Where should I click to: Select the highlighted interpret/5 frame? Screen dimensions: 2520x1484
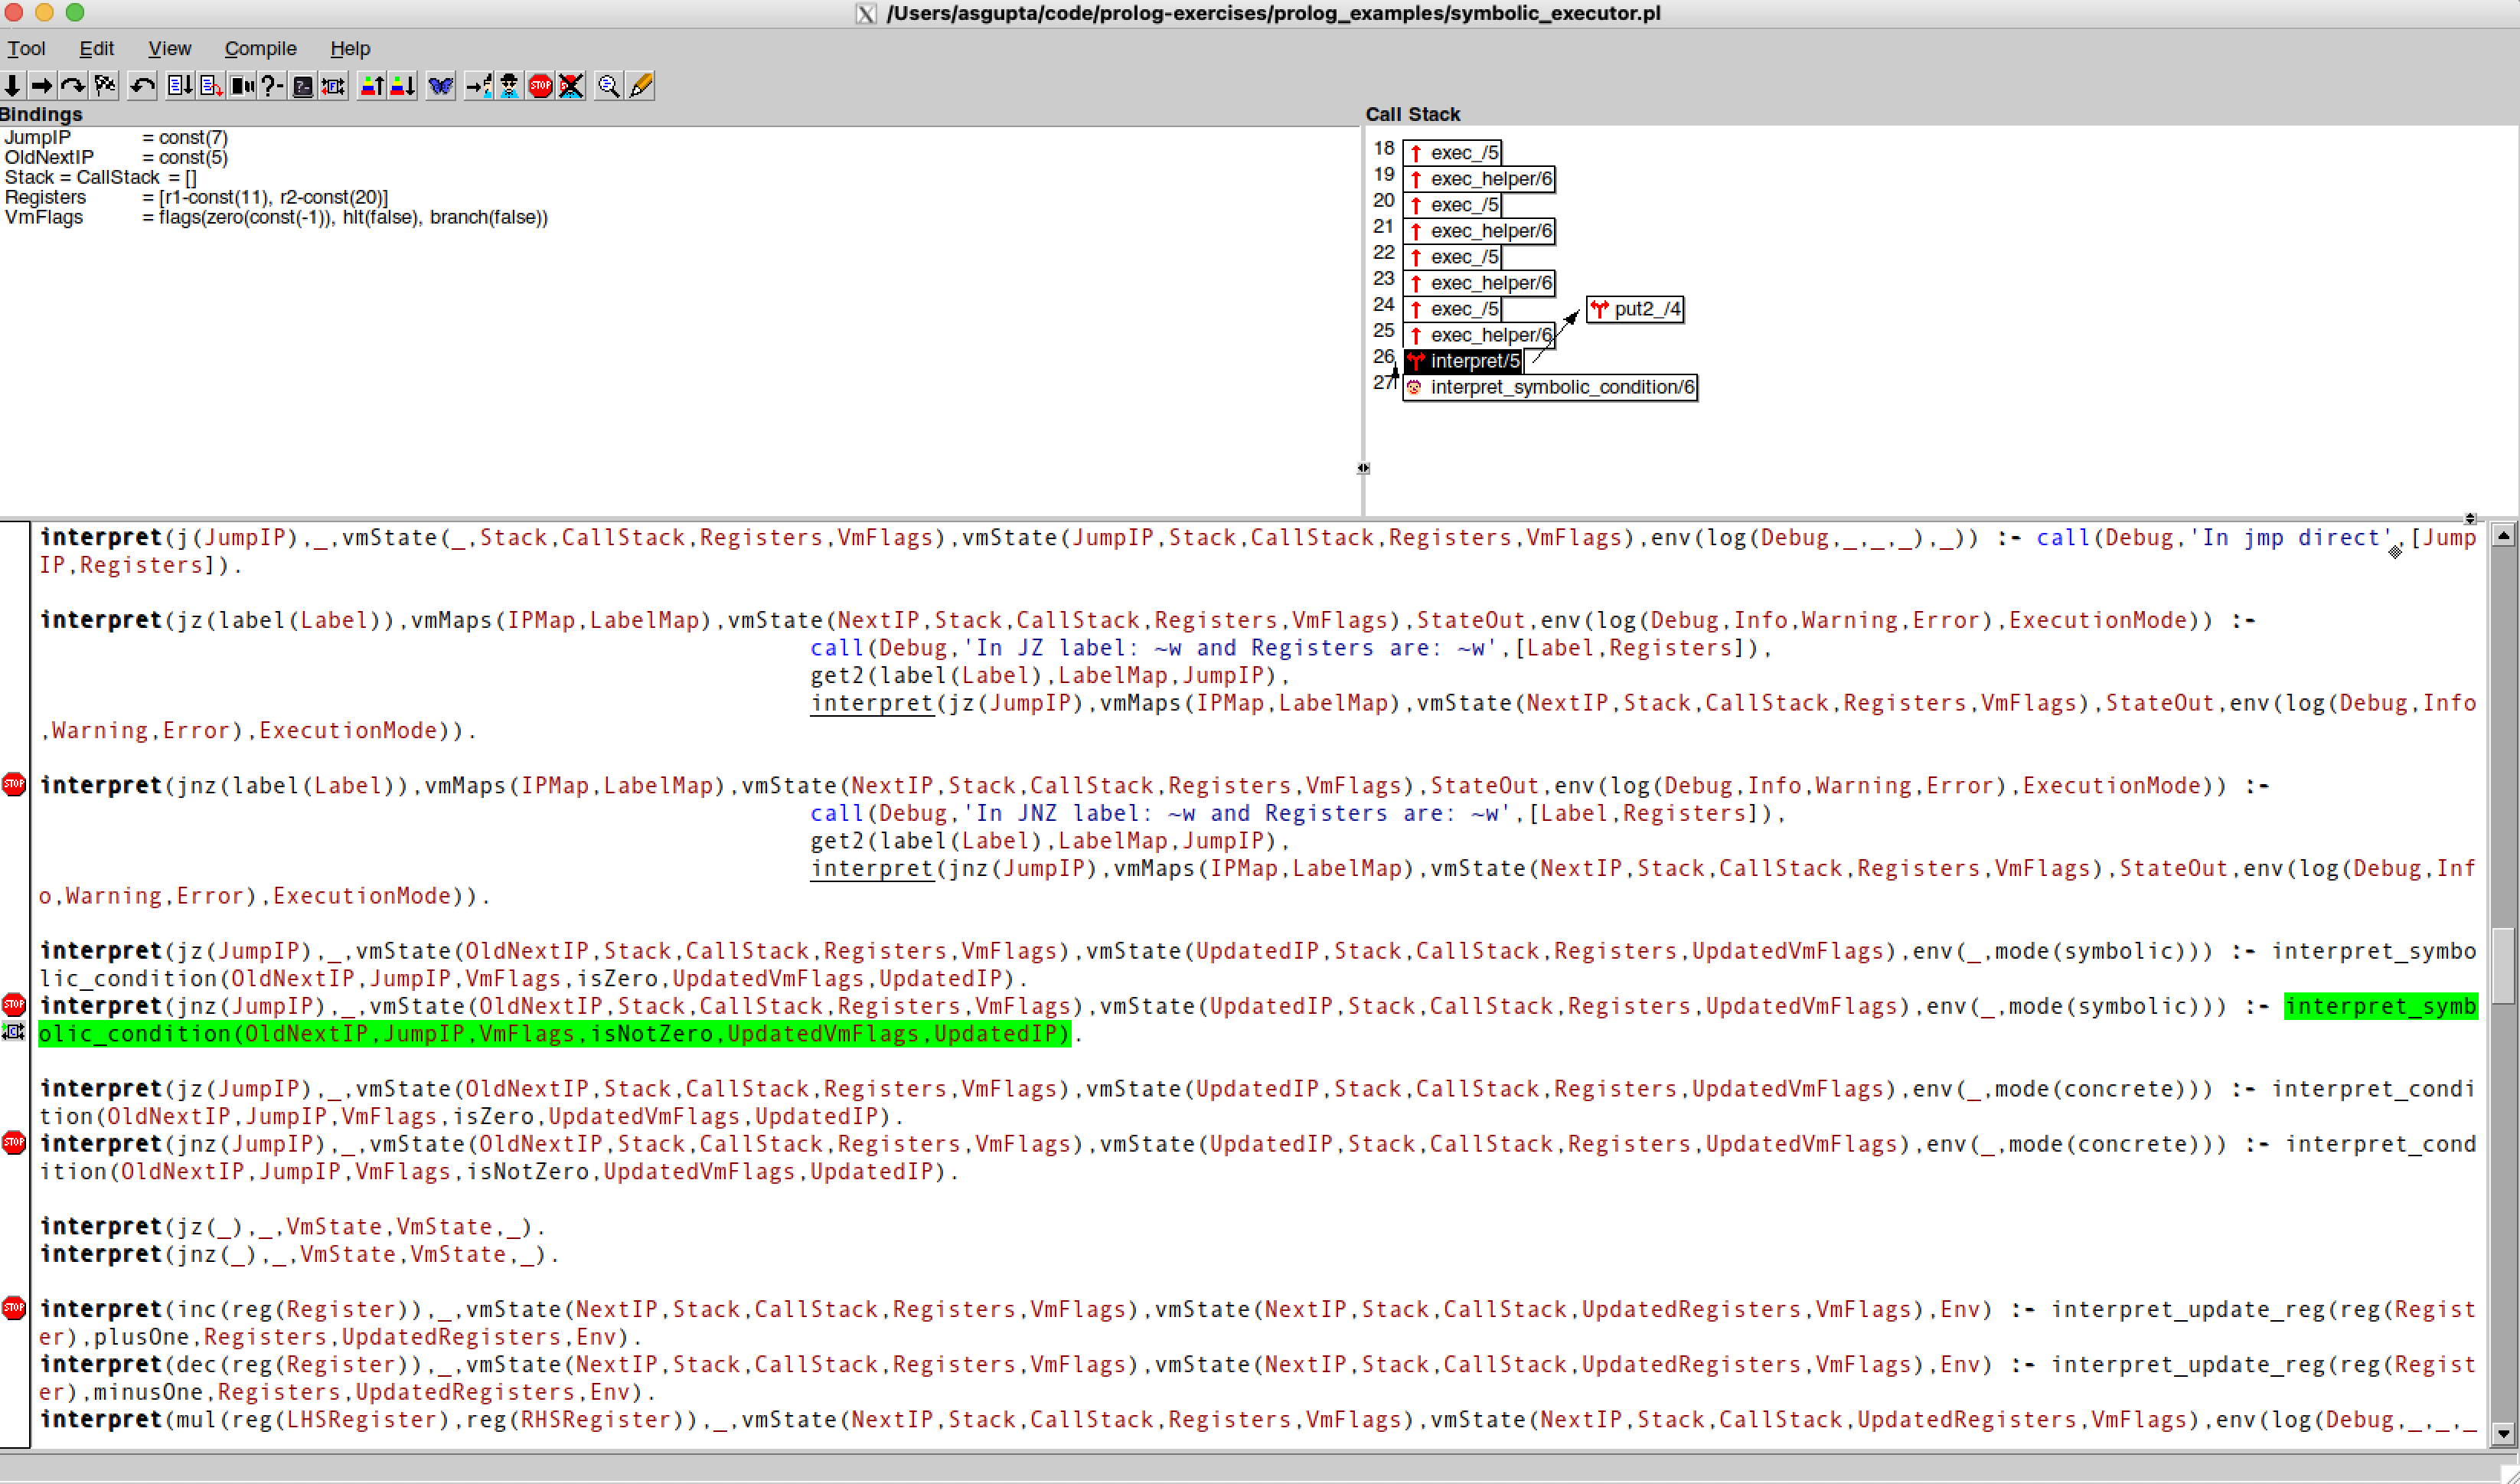[x=1463, y=360]
